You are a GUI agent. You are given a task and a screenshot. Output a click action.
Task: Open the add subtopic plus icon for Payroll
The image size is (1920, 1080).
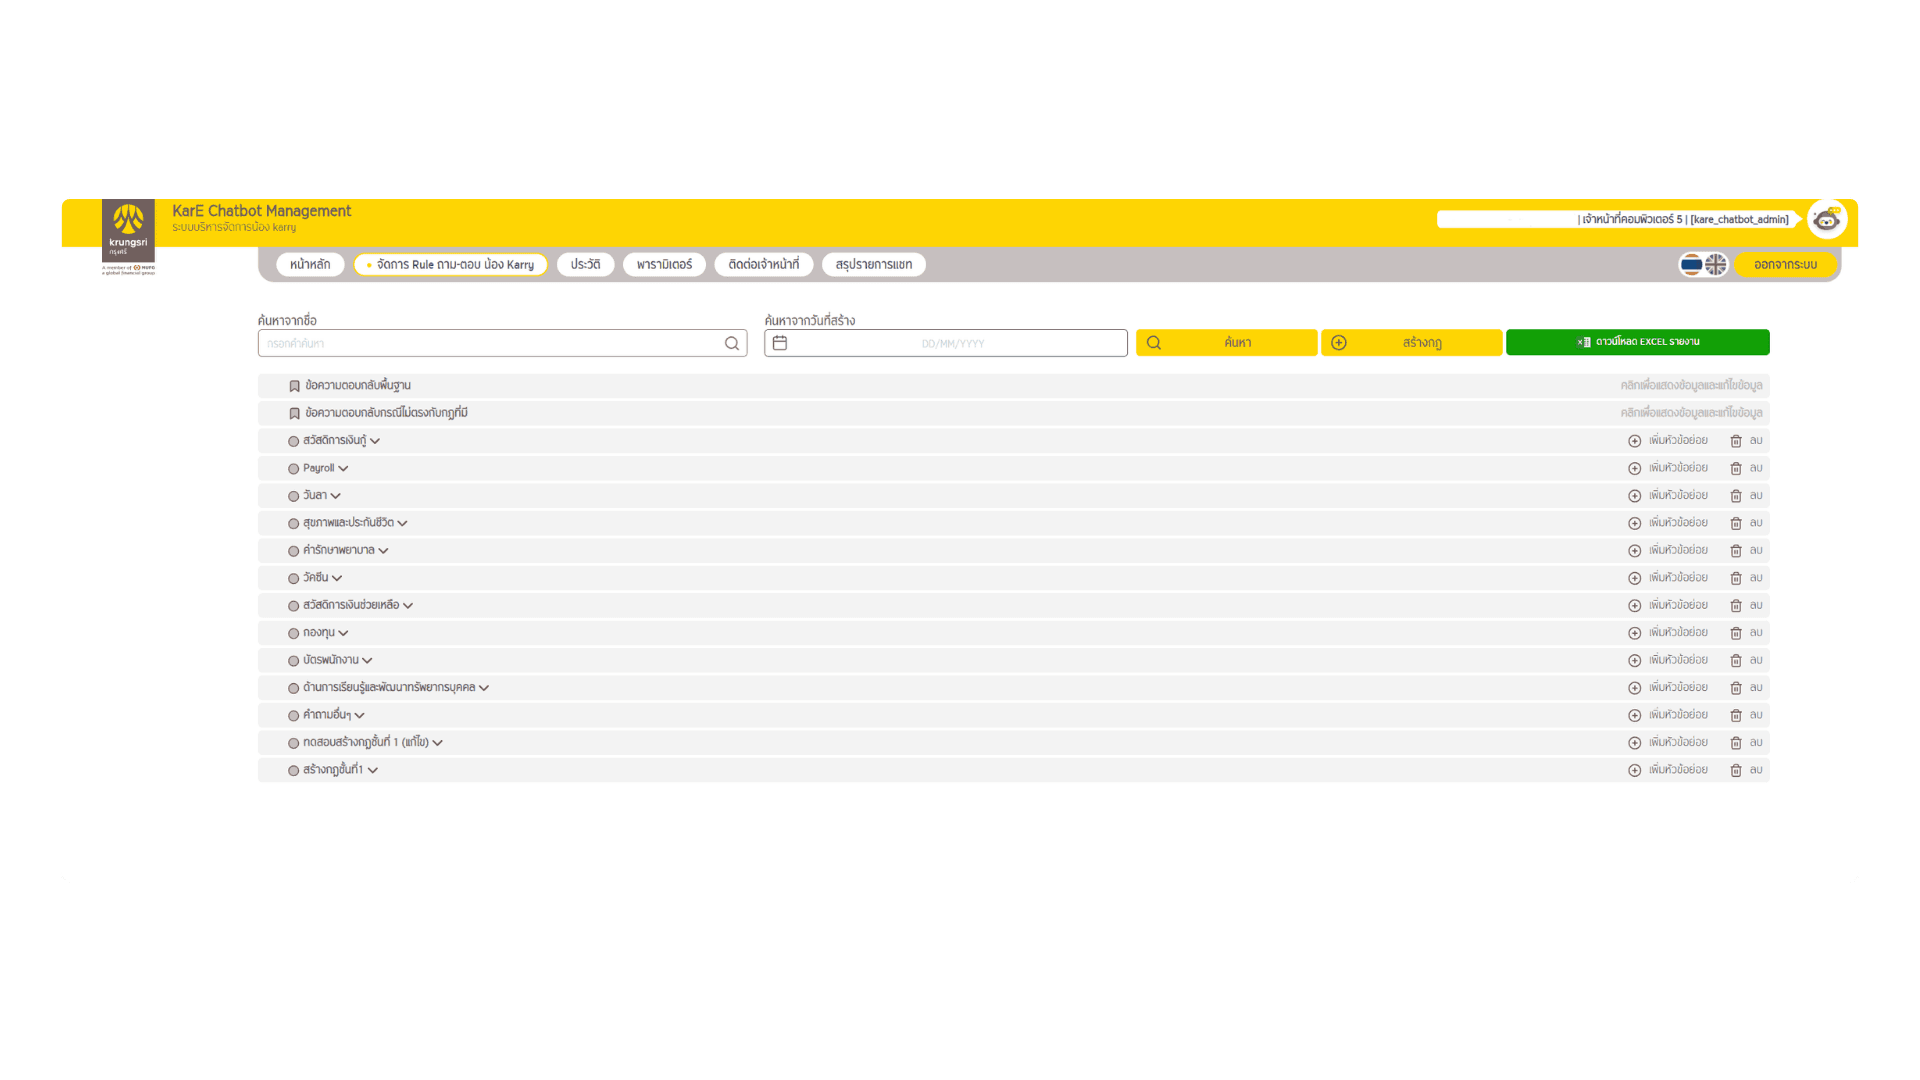[x=1635, y=468]
